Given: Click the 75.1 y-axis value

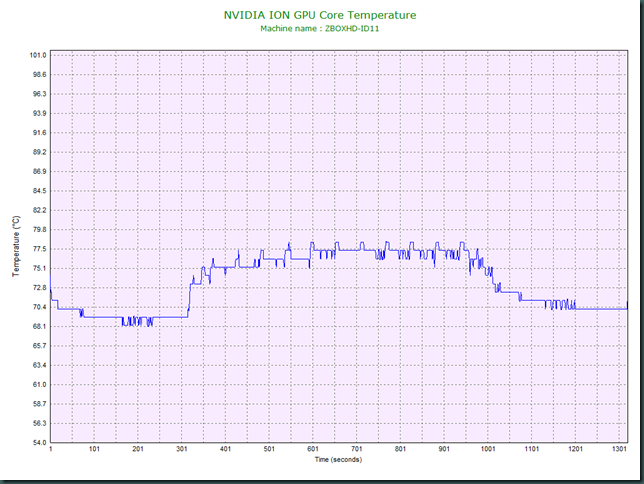Looking at the screenshot, I should tap(39, 268).
